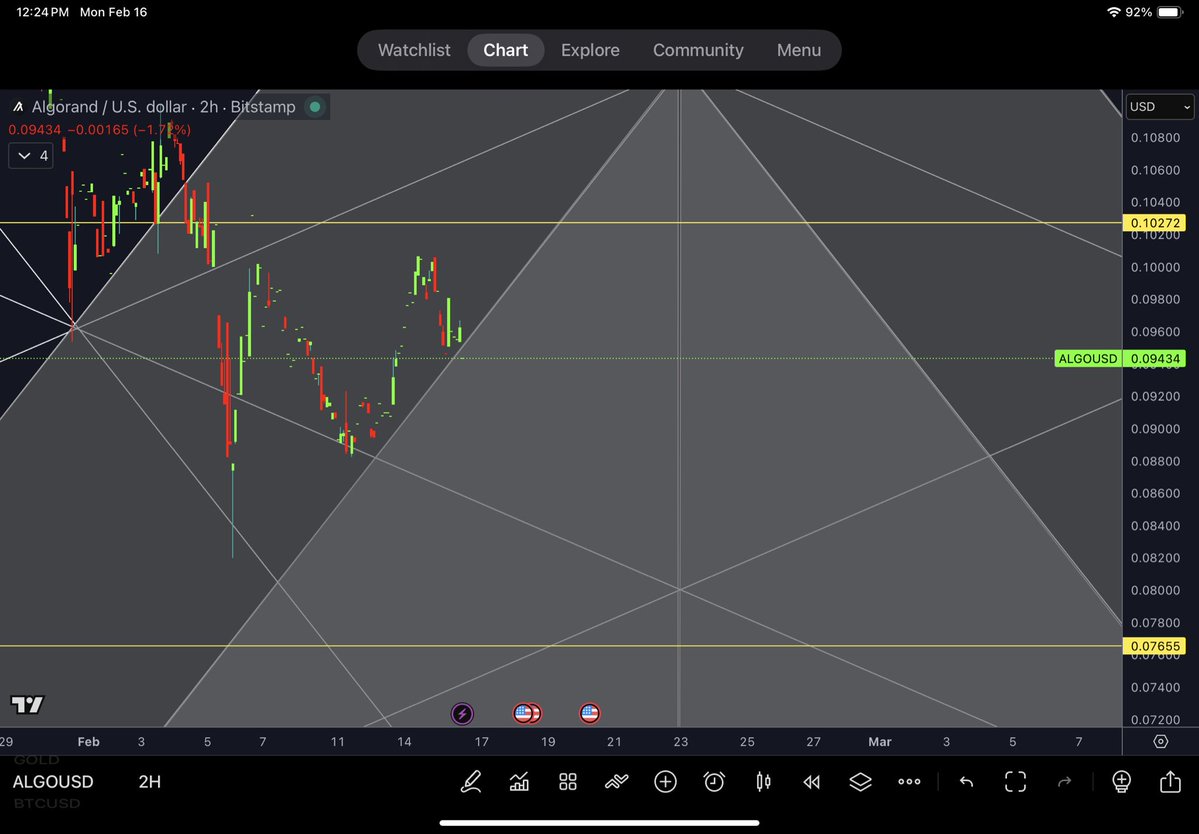Tap the purple lightning event marker
This screenshot has height=834, width=1199.
pos(462,714)
